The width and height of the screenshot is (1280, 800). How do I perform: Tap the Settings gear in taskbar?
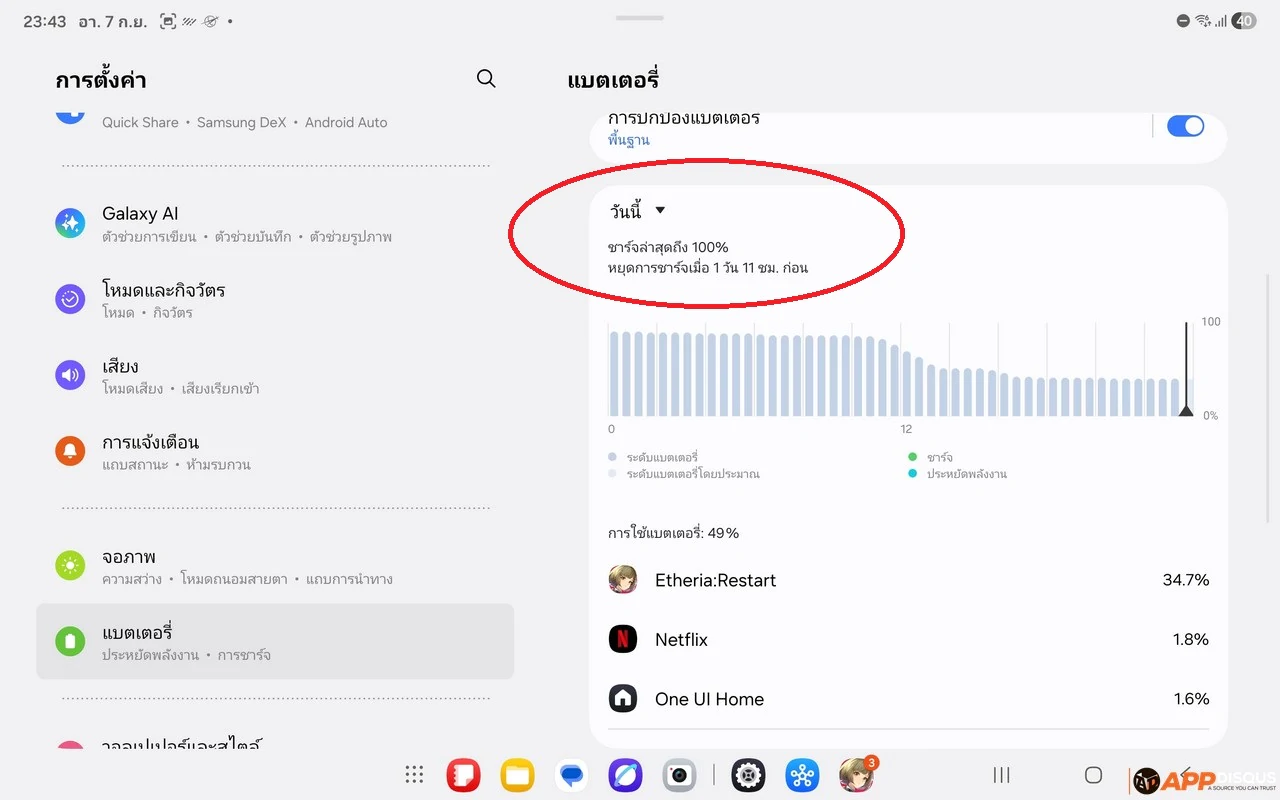point(748,775)
